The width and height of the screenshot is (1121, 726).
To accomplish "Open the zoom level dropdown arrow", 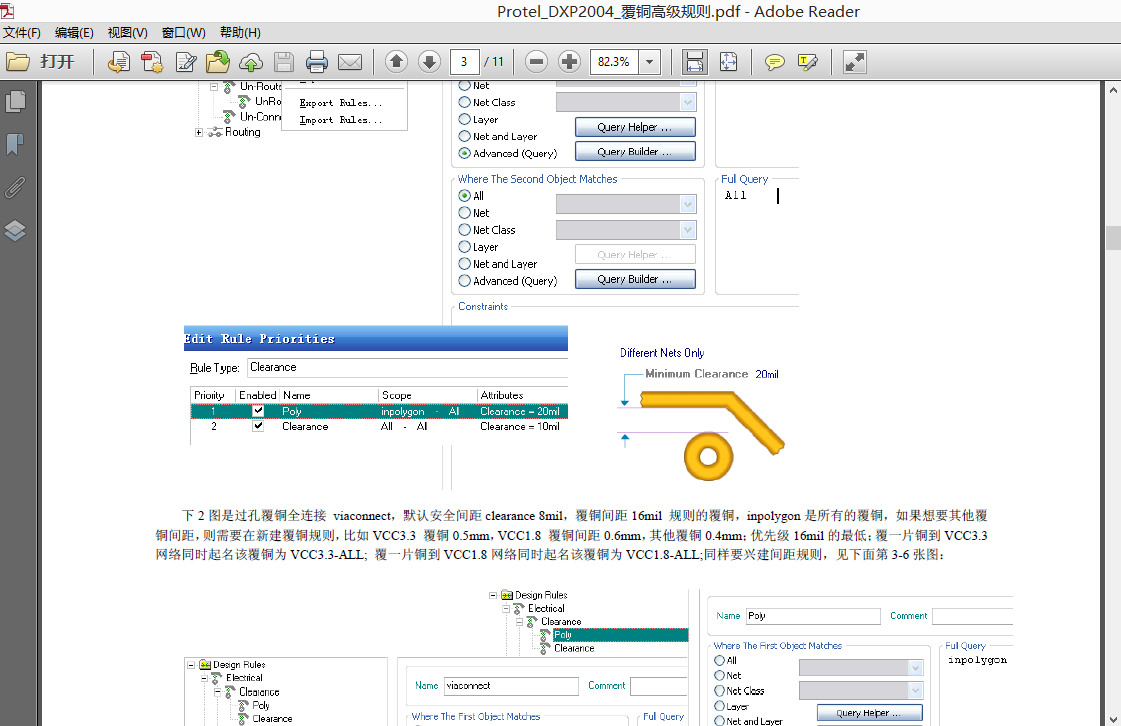I will pyautogui.click(x=649, y=62).
